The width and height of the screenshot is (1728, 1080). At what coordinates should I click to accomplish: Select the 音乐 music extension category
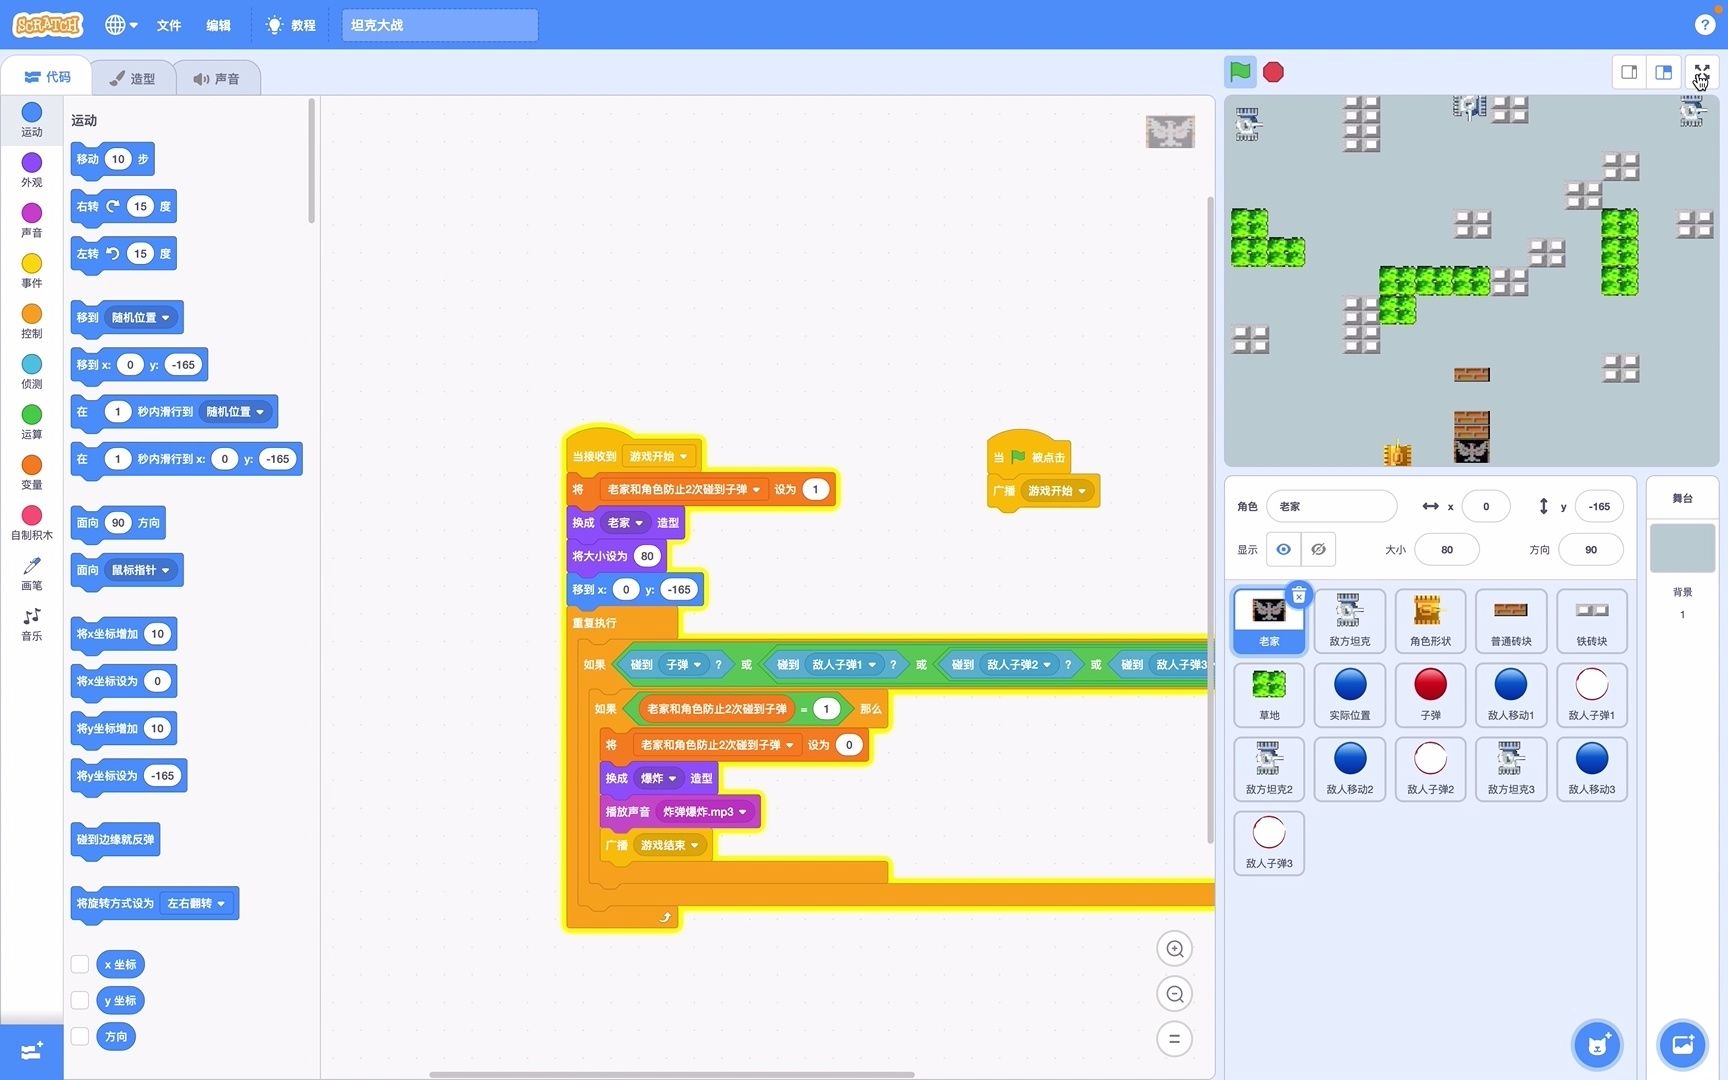point(32,624)
